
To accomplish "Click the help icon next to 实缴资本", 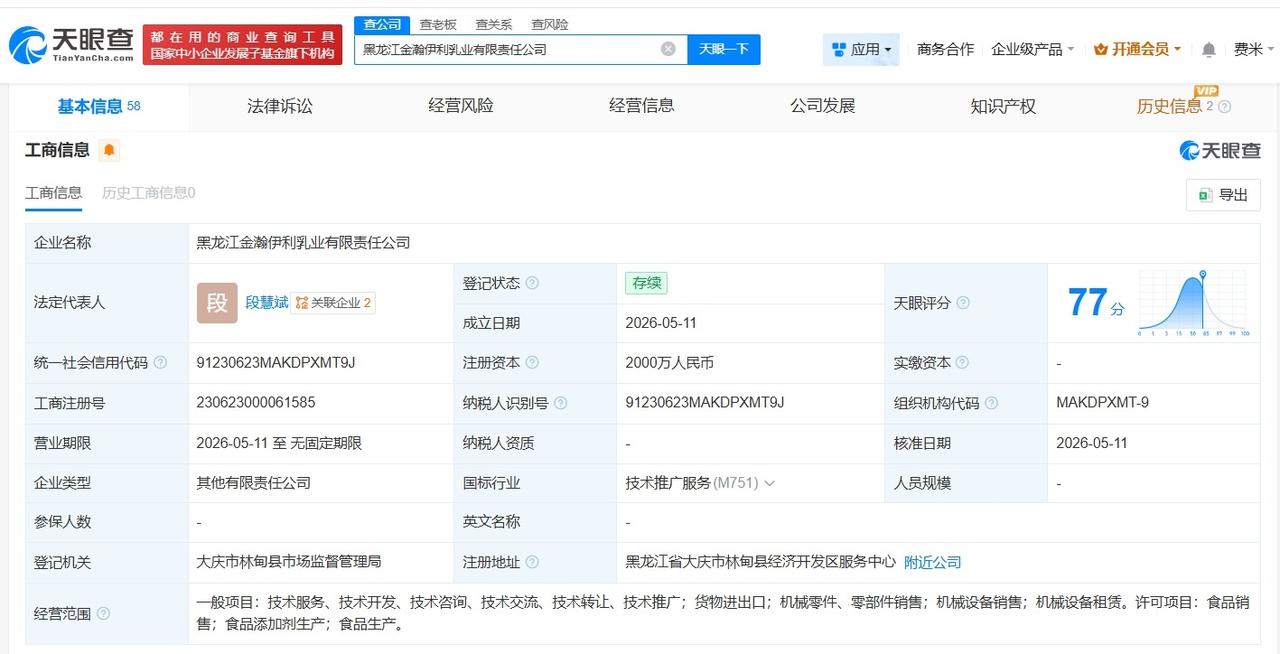I will pos(962,363).
